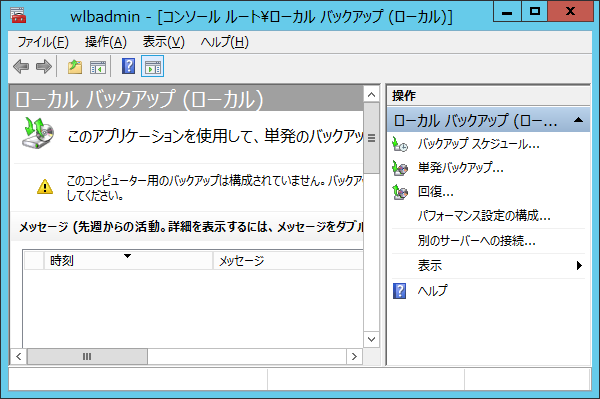Click the 操作 pane title
600x399 pixels.
coord(404,96)
